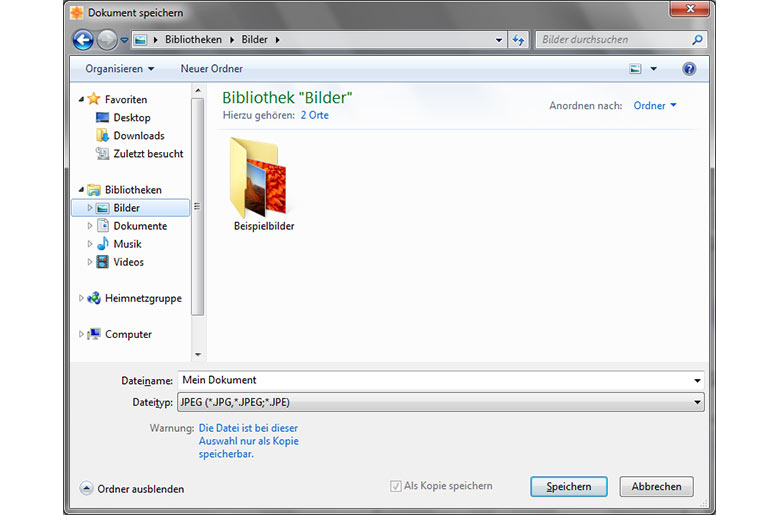Open the view options dropdown arrow
This screenshot has height=515, width=780.
654,69
